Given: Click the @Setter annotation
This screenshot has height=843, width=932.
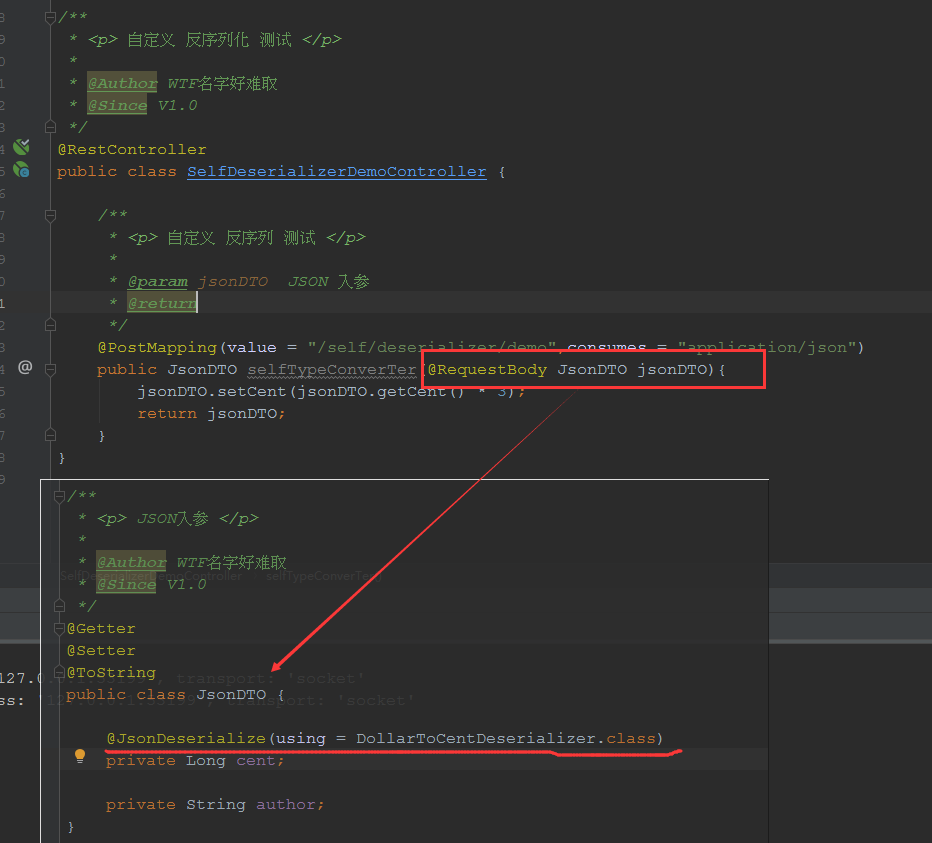Looking at the screenshot, I should pos(101,651).
